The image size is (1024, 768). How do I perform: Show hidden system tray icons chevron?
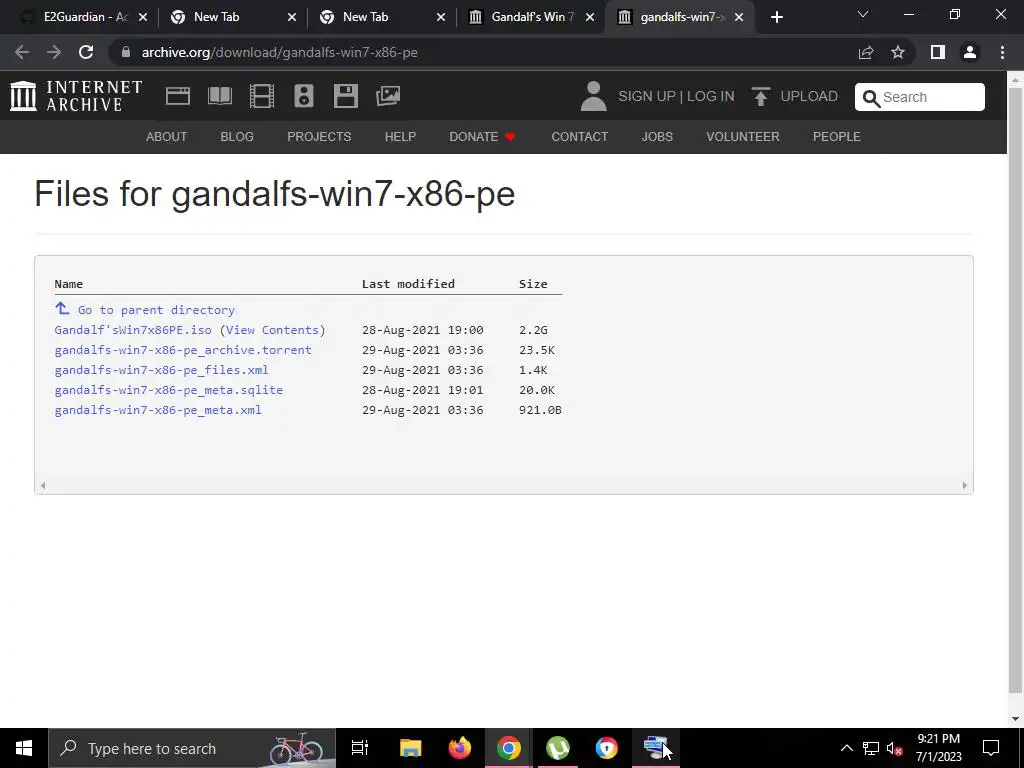(x=846, y=748)
